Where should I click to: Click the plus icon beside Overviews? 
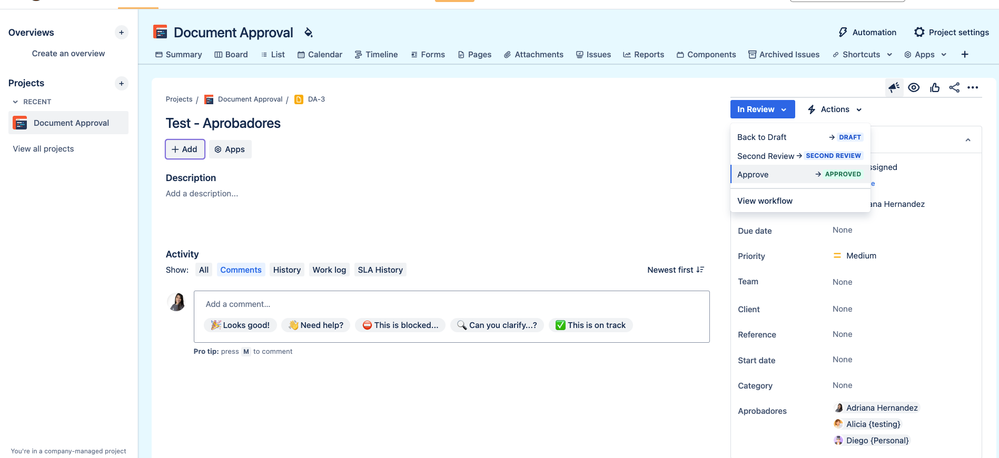[x=121, y=32]
